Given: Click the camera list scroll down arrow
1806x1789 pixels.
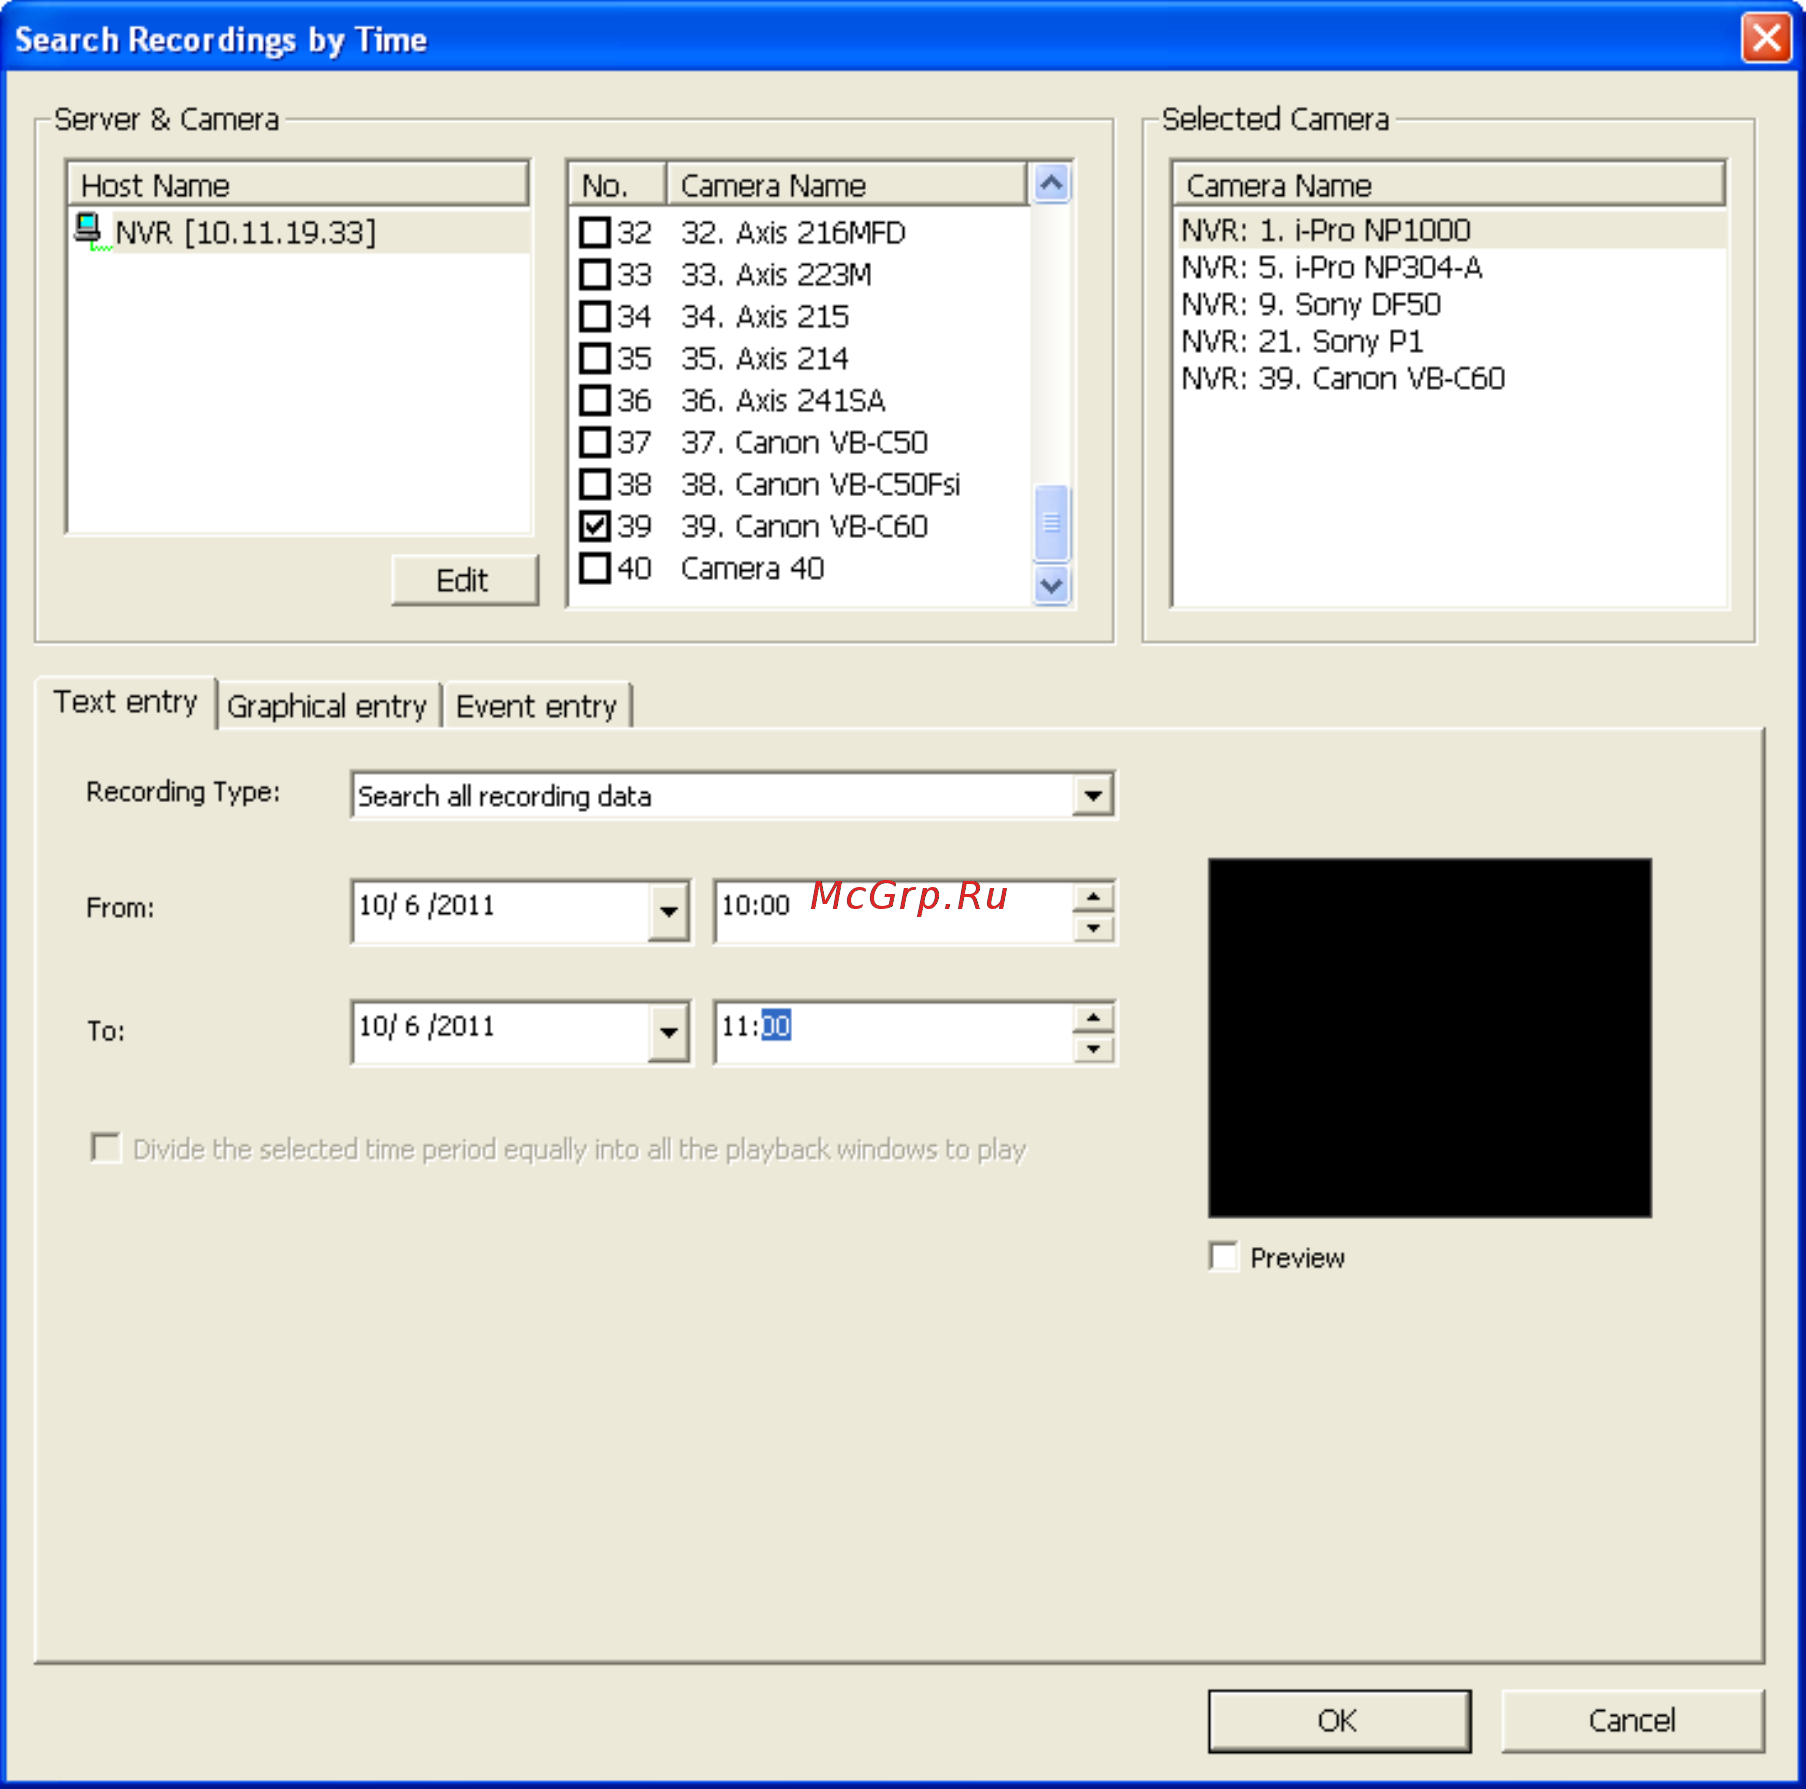Looking at the screenshot, I should click(1051, 585).
